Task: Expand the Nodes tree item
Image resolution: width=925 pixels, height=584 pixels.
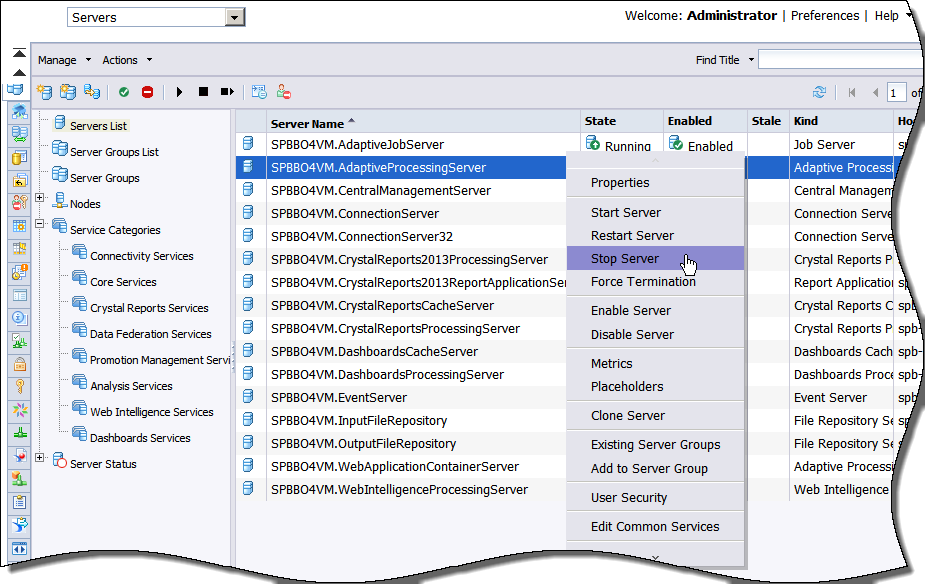Action: 40,198
